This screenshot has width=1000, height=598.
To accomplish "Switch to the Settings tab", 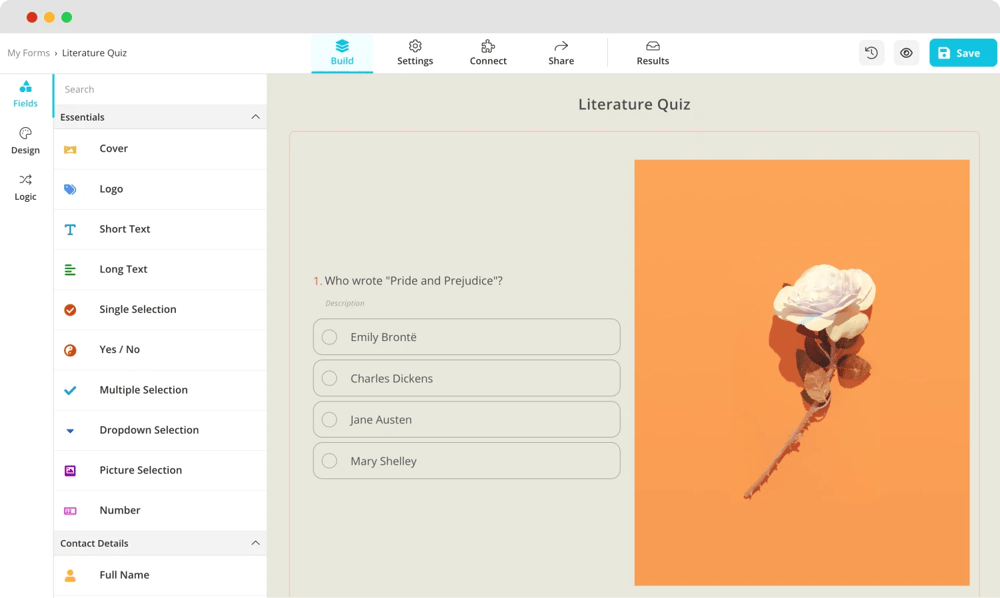I will 415,52.
